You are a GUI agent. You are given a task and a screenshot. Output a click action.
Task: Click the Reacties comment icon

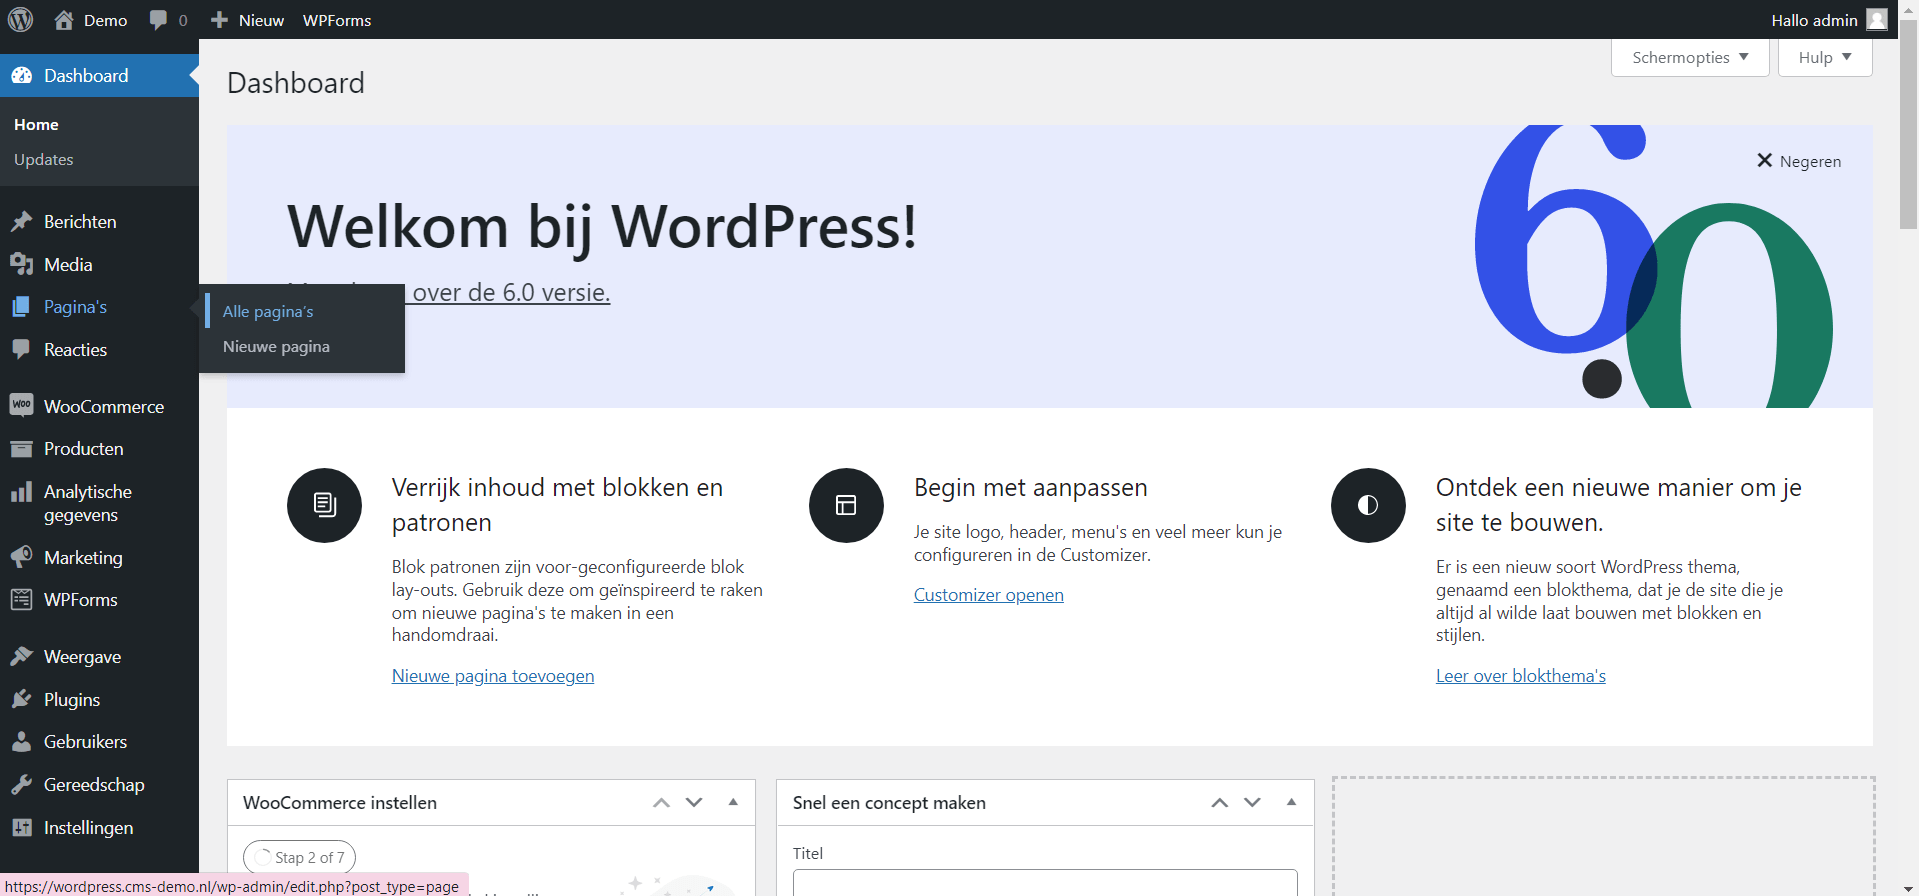tap(22, 349)
